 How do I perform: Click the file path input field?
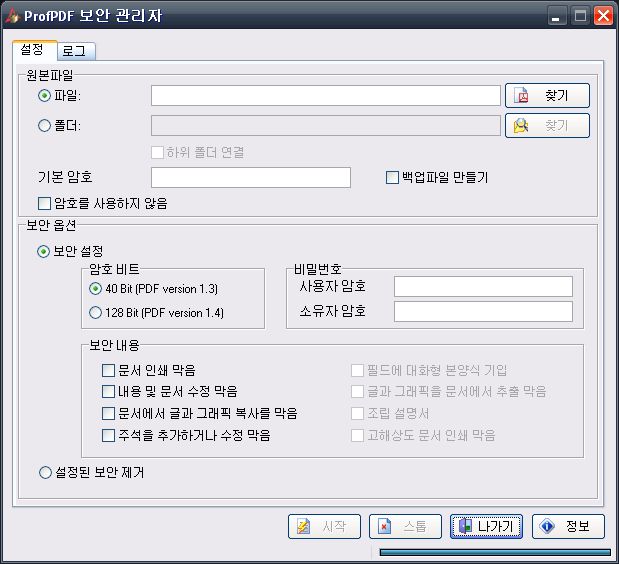(x=326, y=96)
